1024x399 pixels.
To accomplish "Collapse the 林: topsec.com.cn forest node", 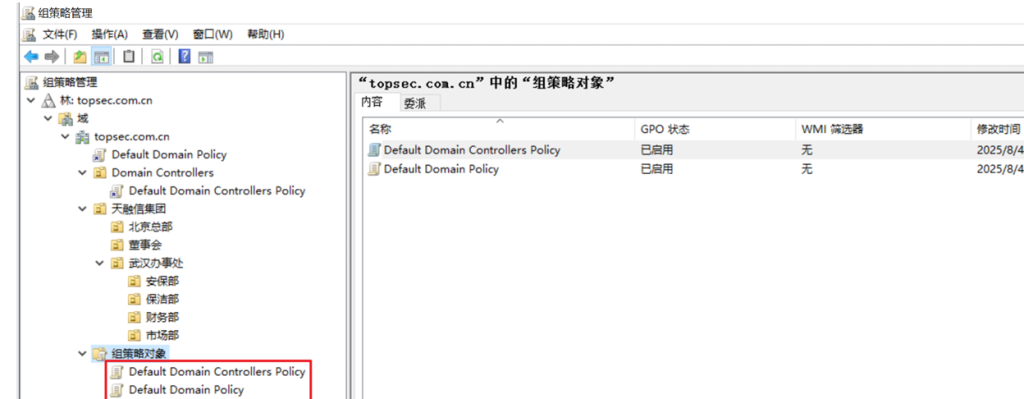I will point(31,101).
